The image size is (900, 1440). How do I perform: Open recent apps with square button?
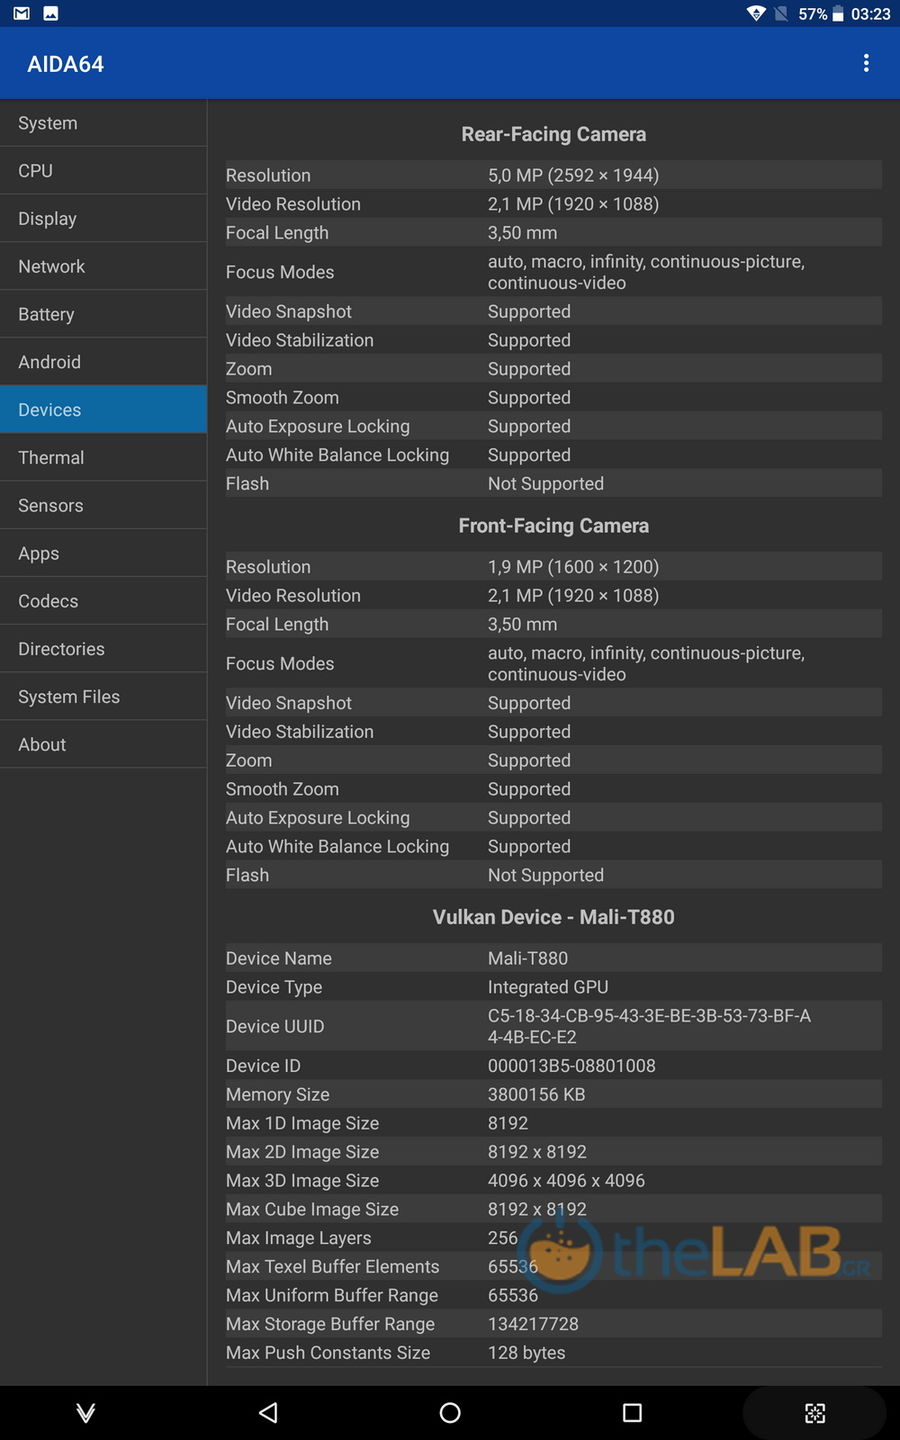click(632, 1412)
